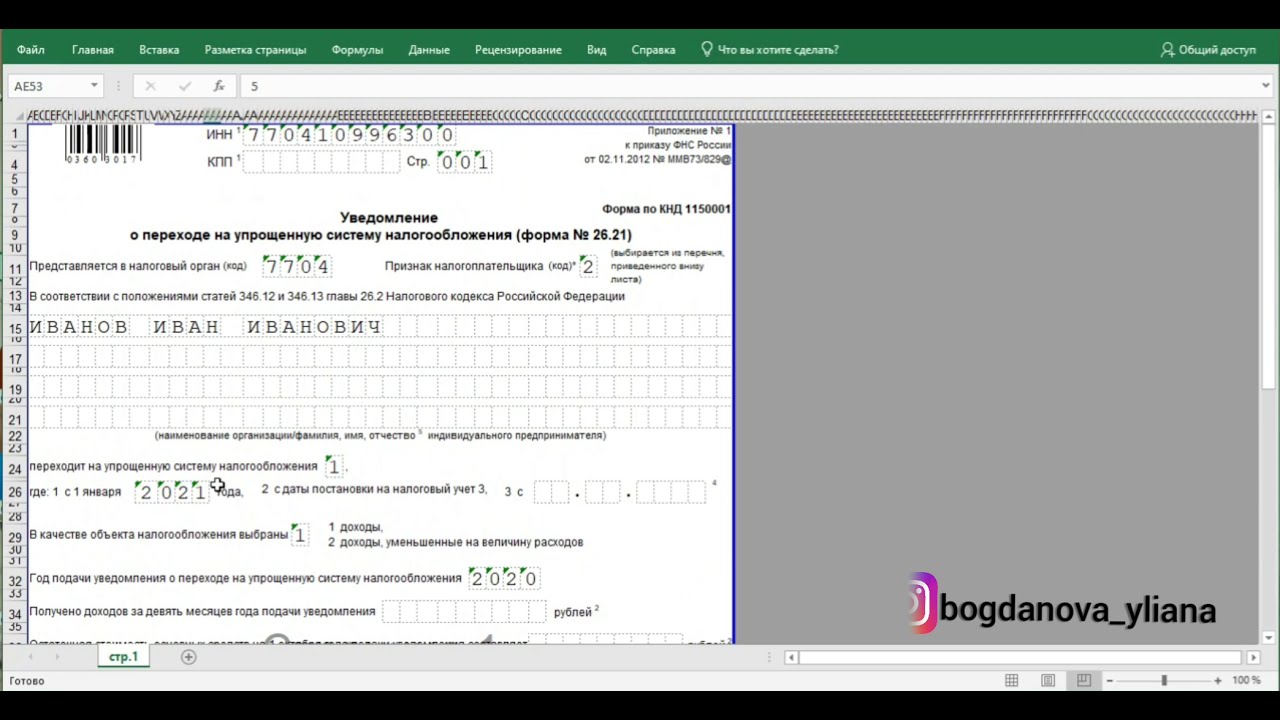Switch to Разметка страницы tab
This screenshot has height=720, width=1280.
click(x=255, y=49)
